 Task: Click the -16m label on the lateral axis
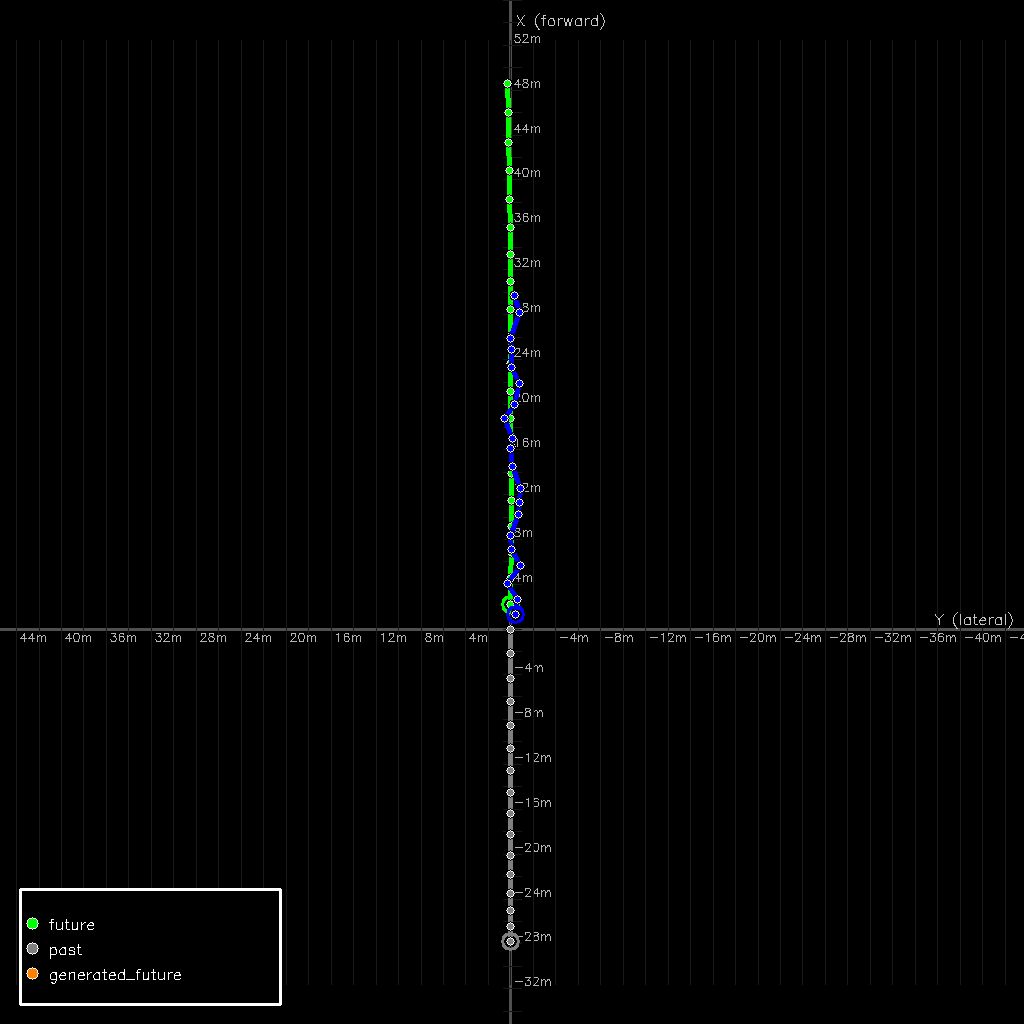(713, 637)
